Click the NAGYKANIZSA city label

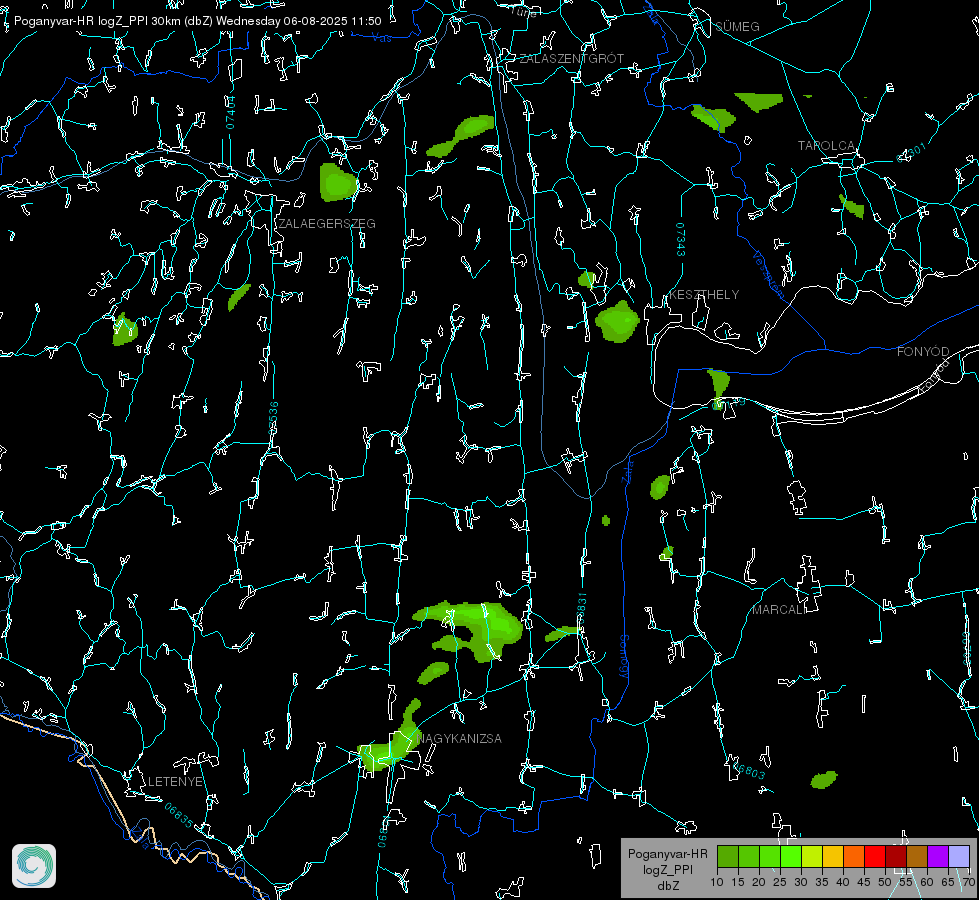(x=459, y=739)
